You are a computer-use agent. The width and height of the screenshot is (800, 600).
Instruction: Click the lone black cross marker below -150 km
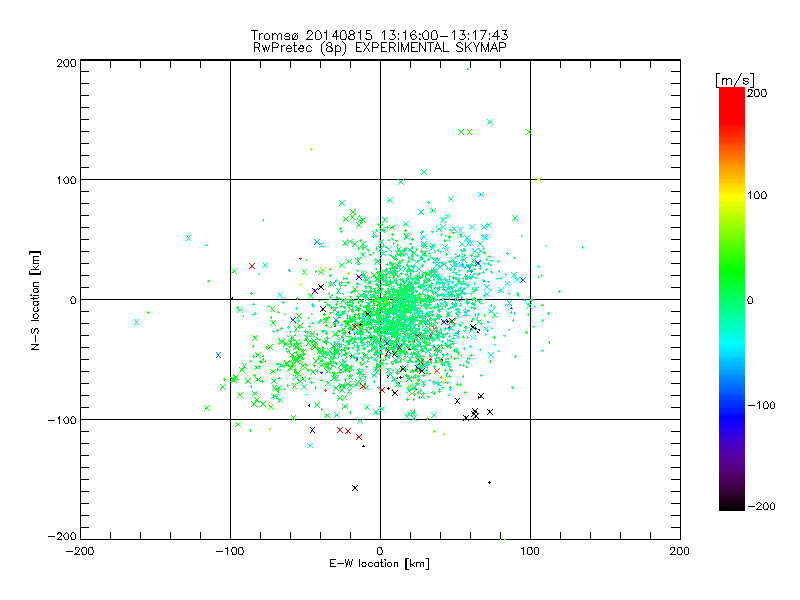click(x=355, y=488)
